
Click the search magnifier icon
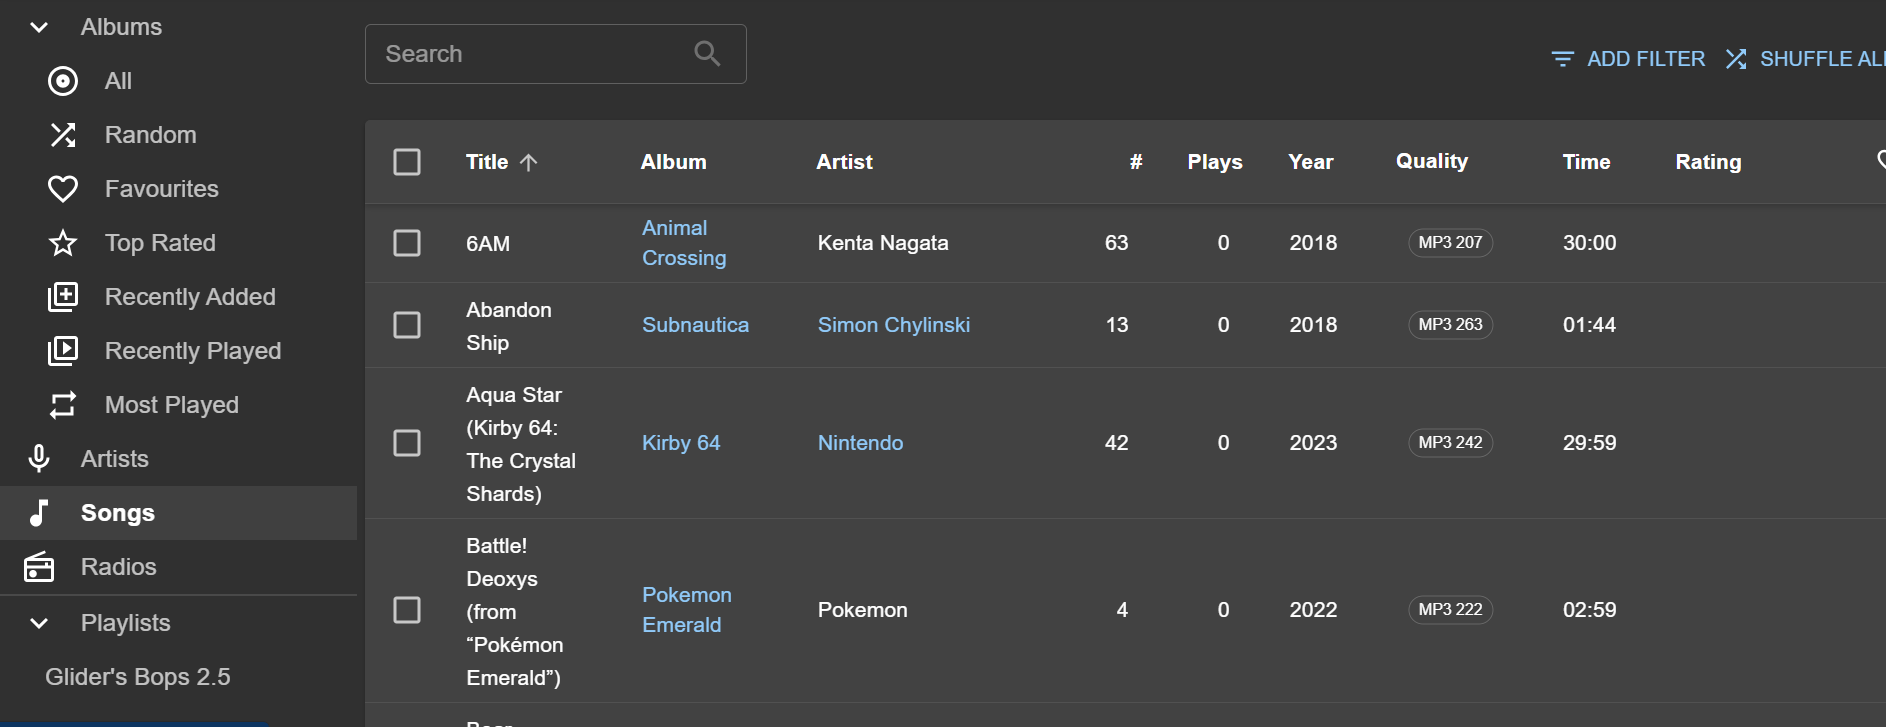pyautogui.click(x=707, y=54)
